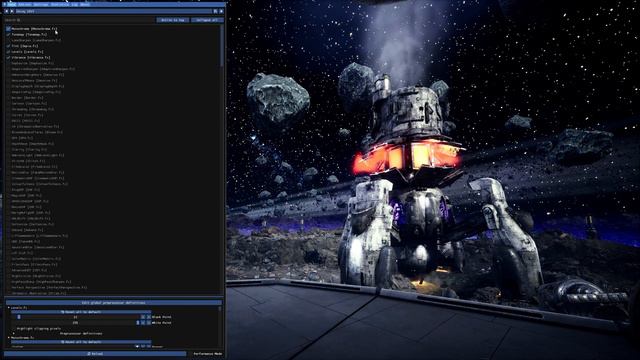Click the Reload button
This screenshot has width=640, height=360.
(x=95, y=353)
